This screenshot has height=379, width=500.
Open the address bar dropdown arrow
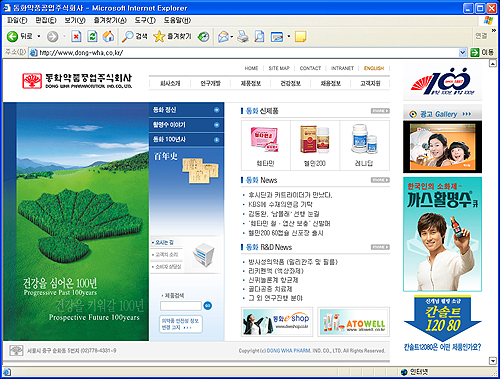pyautogui.click(x=462, y=53)
